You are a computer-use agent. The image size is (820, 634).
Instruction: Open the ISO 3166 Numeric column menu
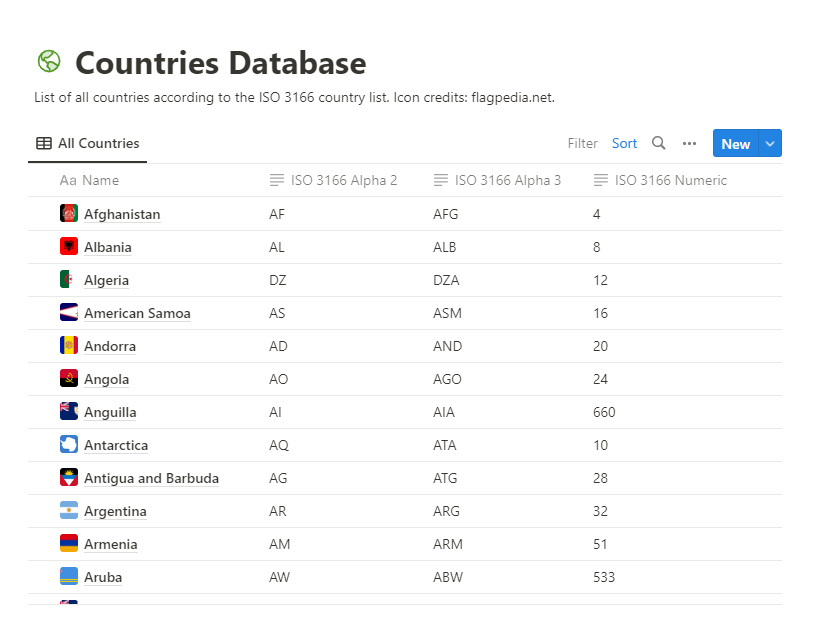(x=660, y=180)
